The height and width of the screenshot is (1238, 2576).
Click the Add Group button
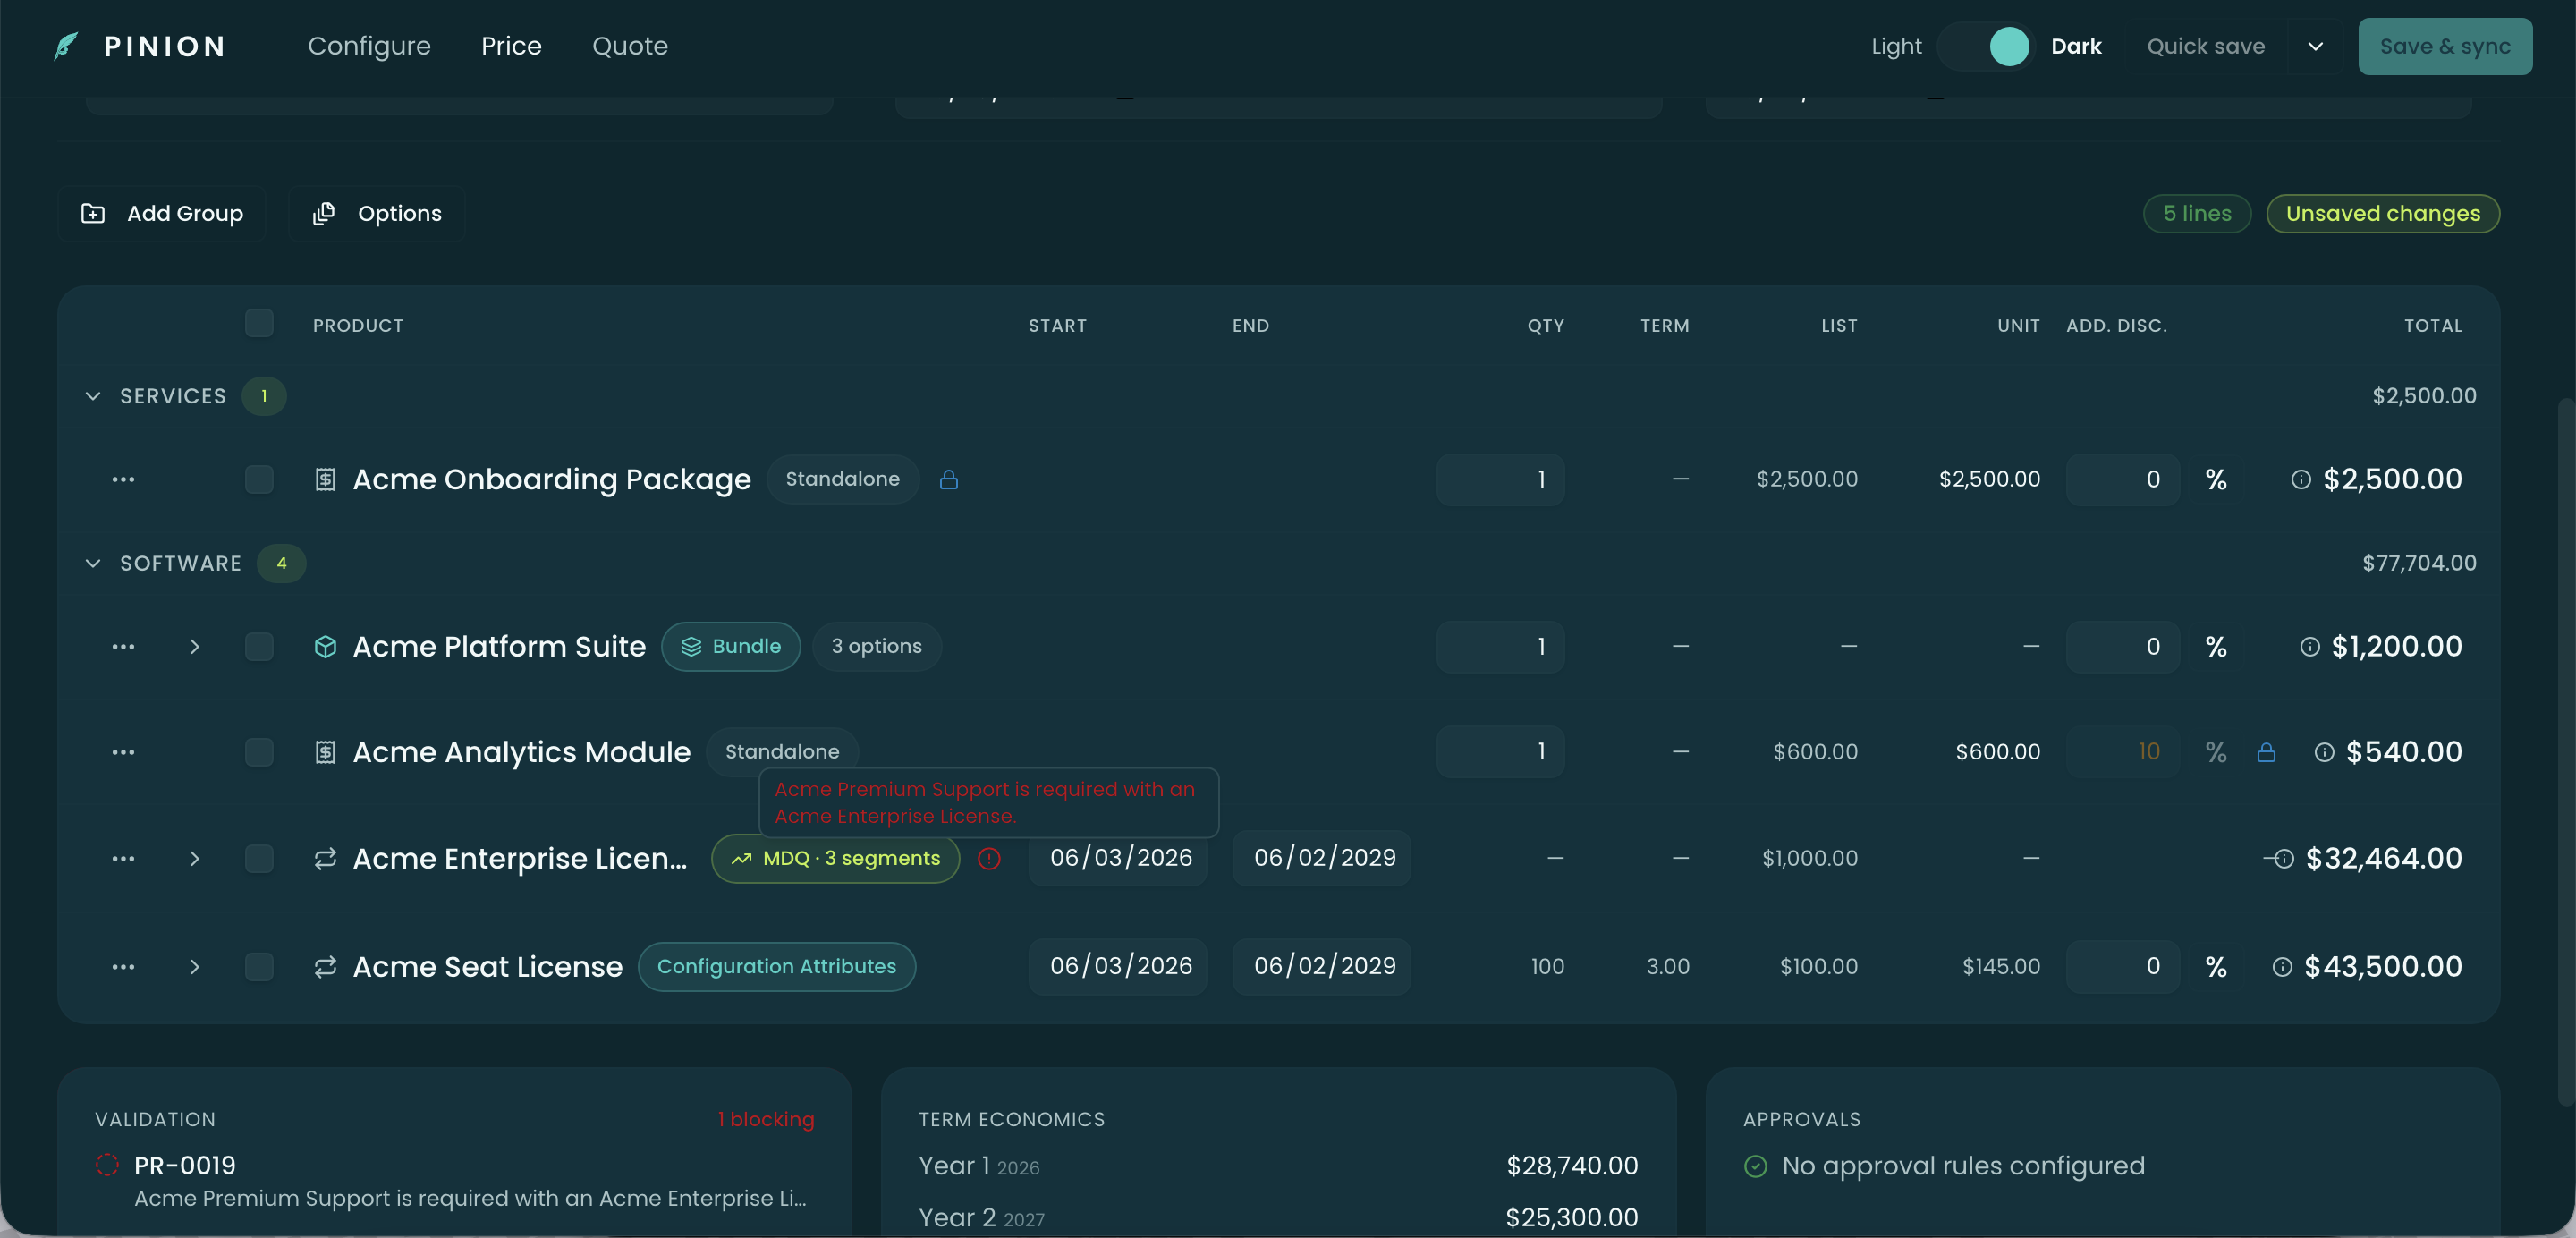(162, 213)
